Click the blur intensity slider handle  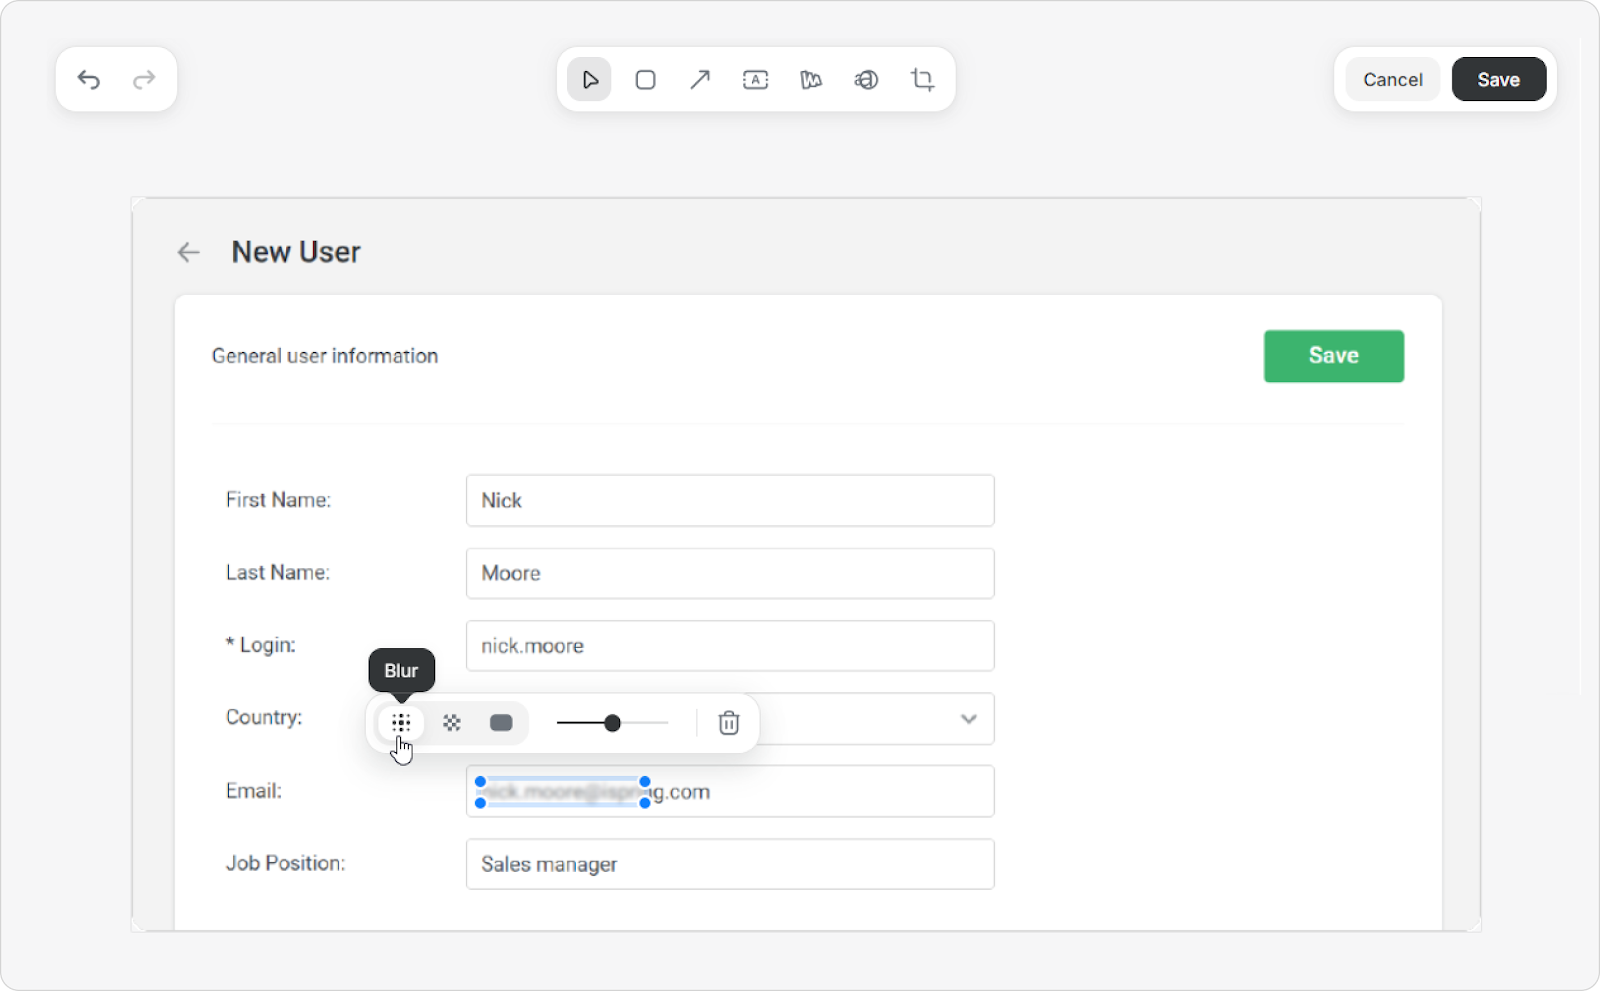click(612, 723)
